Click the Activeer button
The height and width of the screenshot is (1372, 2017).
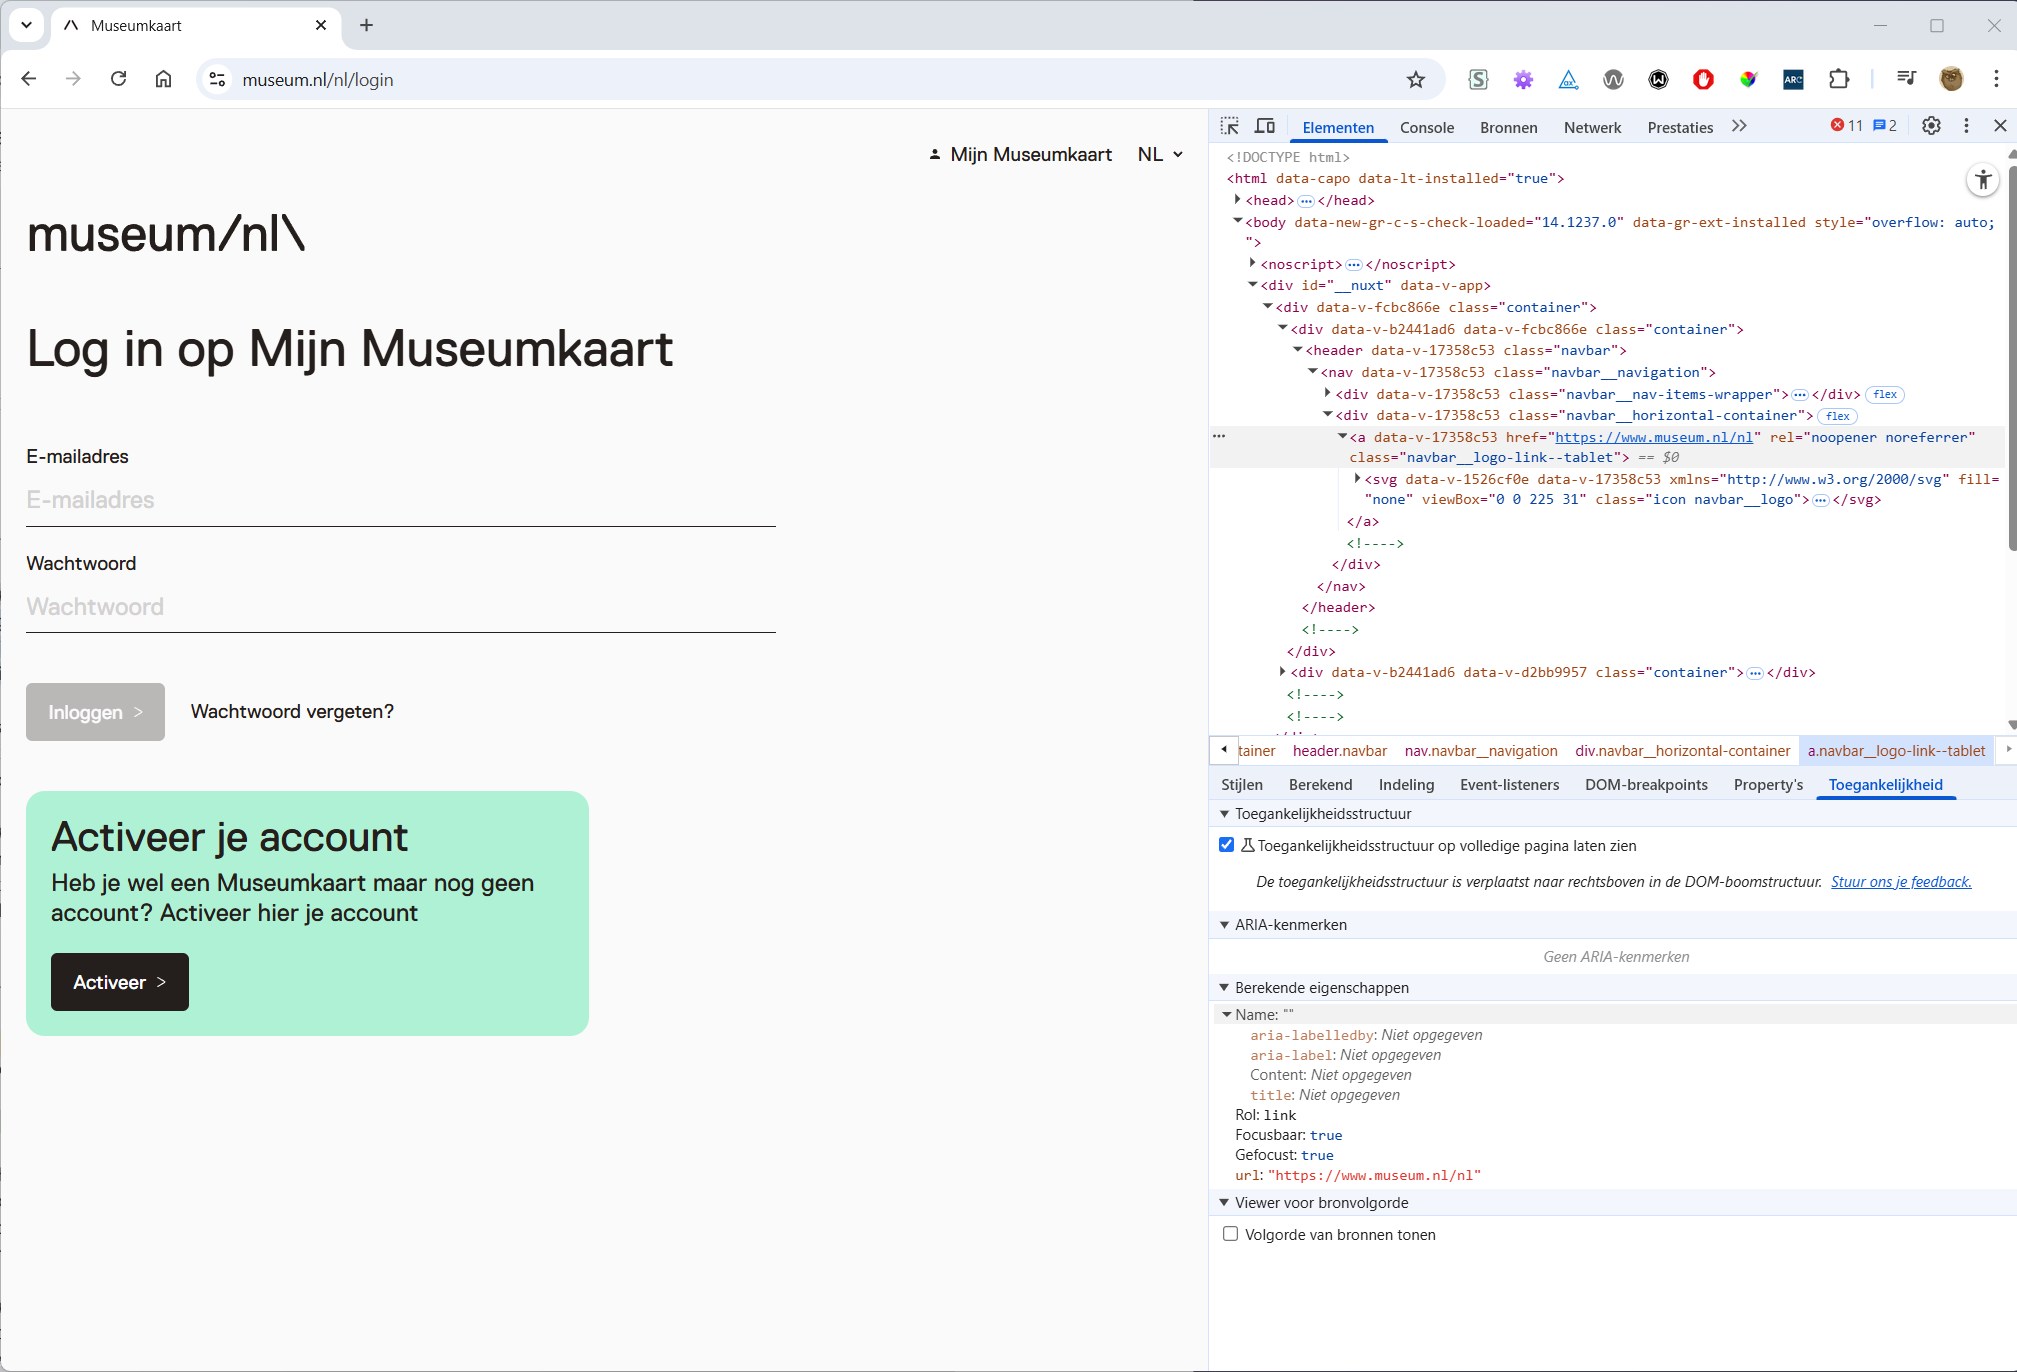[x=120, y=982]
